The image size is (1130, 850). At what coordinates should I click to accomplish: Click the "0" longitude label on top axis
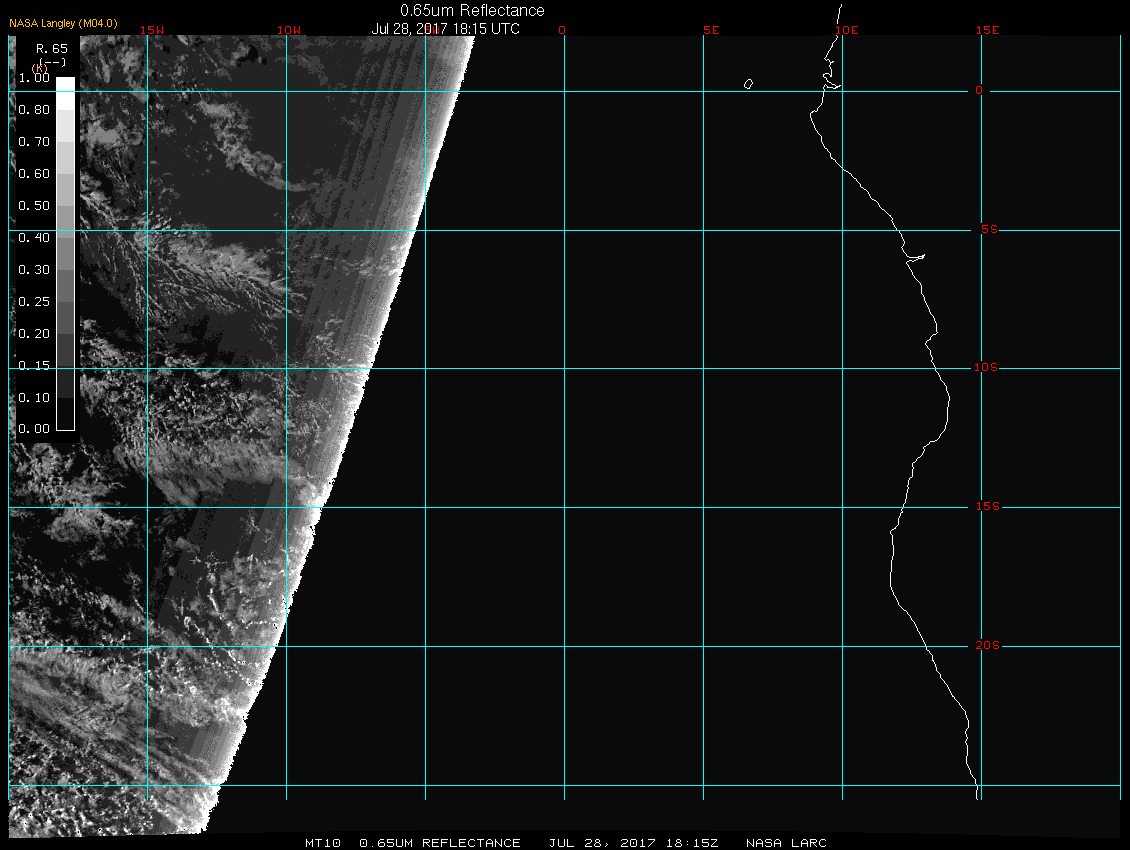[562, 30]
